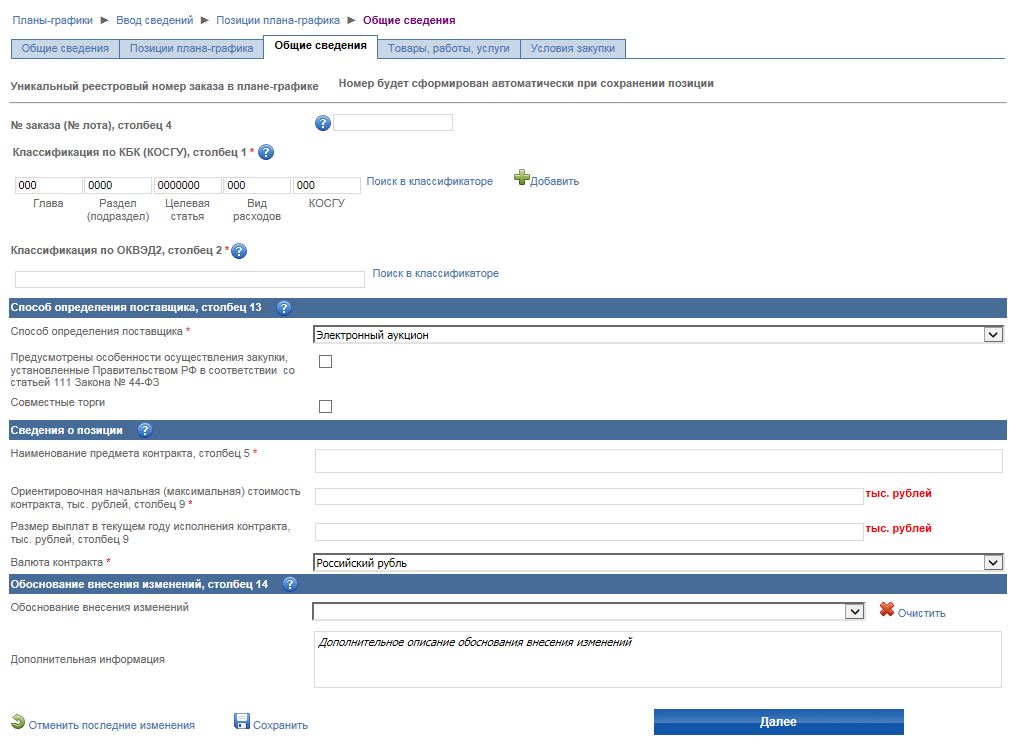Click Отменить последние изменения undo icon

coord(18,722)
